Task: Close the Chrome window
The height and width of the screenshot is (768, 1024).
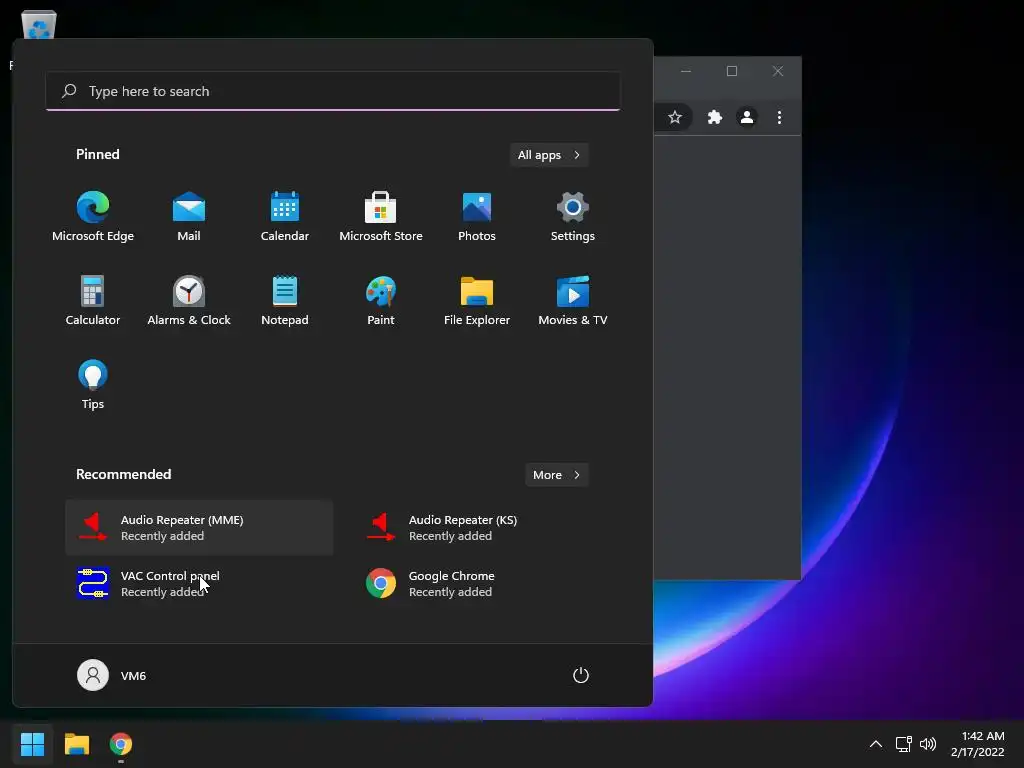Action: click(778, 71)
